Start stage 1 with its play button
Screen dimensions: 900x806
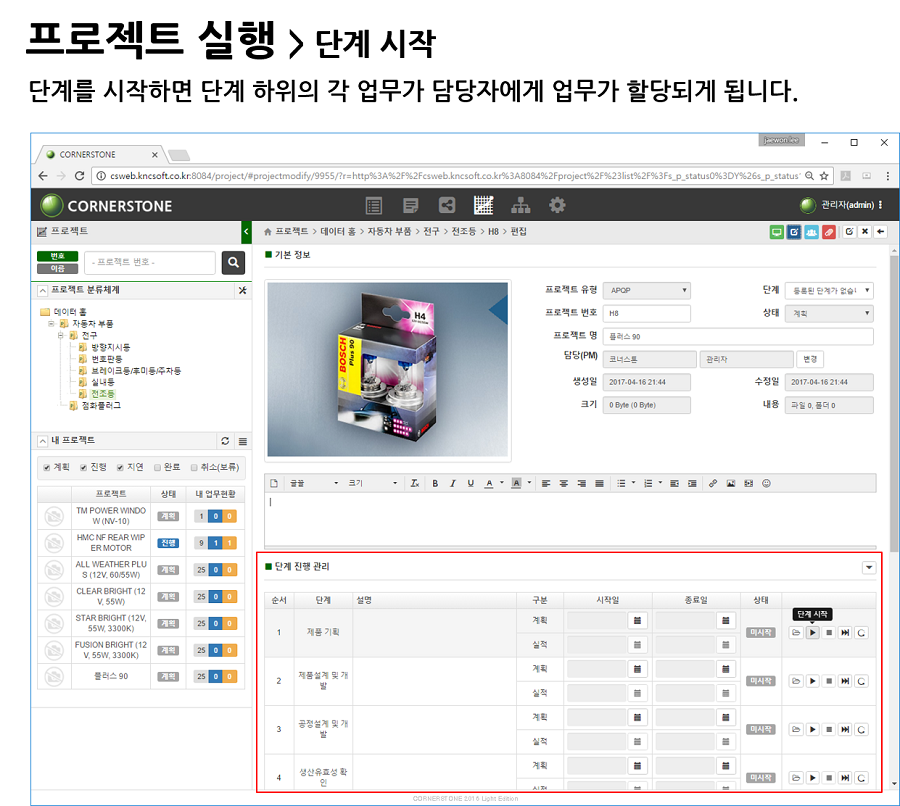(812, 633)
